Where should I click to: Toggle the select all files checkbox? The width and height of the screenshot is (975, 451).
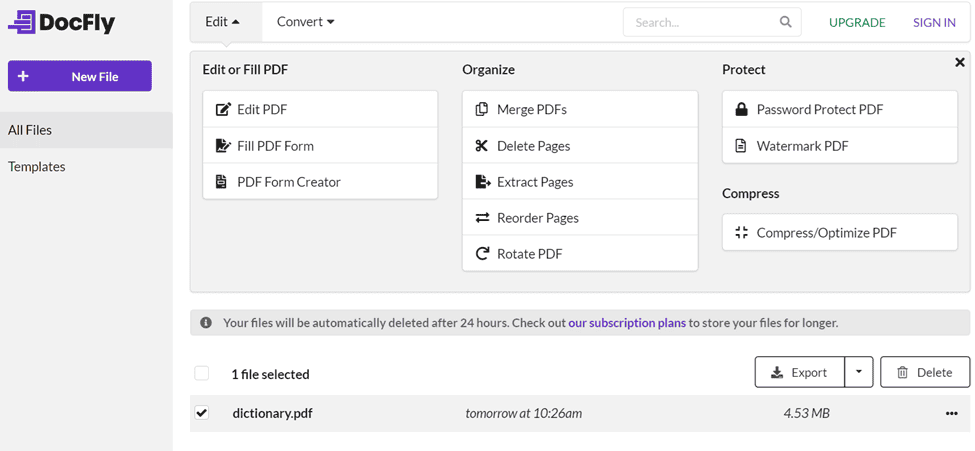pyautogui.click(x=202, y=373)
